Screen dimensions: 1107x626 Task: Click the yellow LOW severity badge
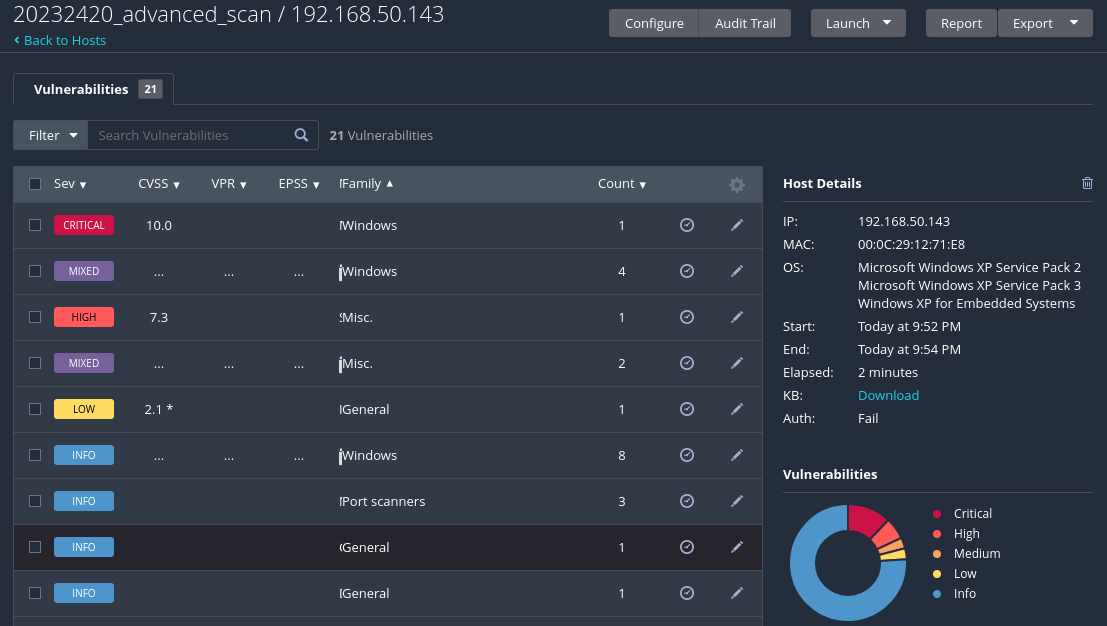(84, 409)
